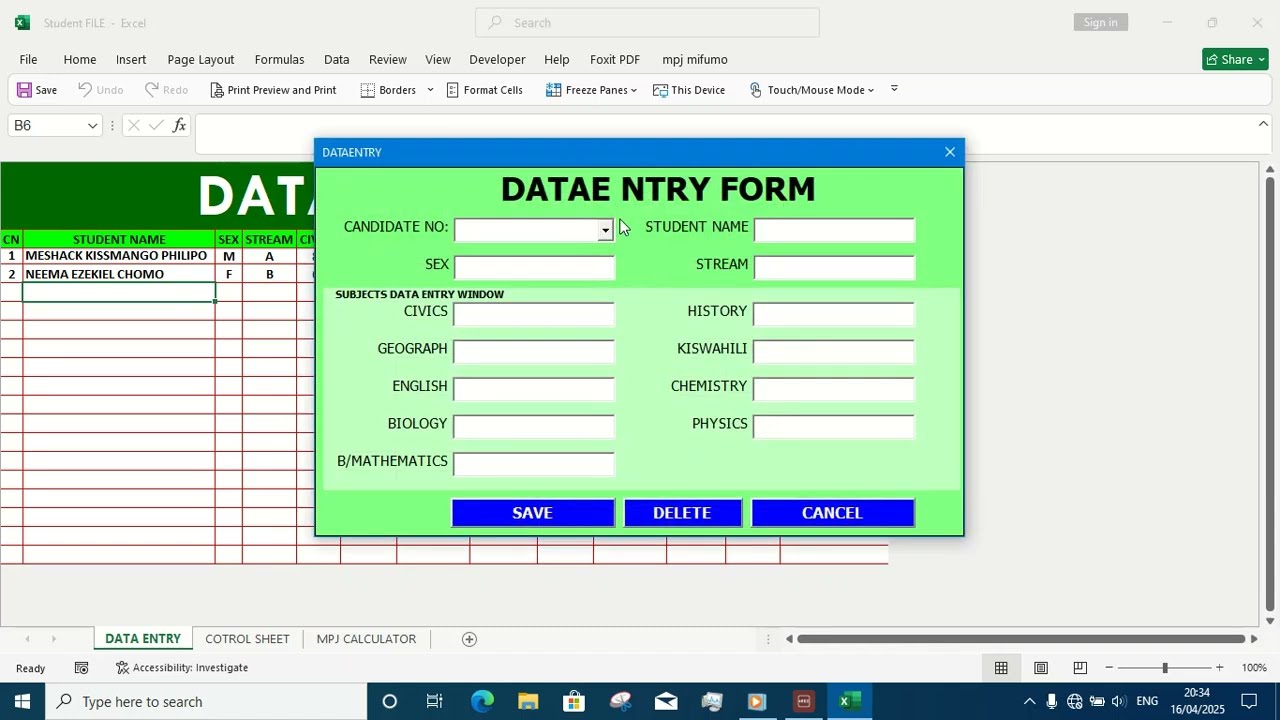Switch to the Developer tab
Screen dimensions: 1280x720
[x=497, y=59]
